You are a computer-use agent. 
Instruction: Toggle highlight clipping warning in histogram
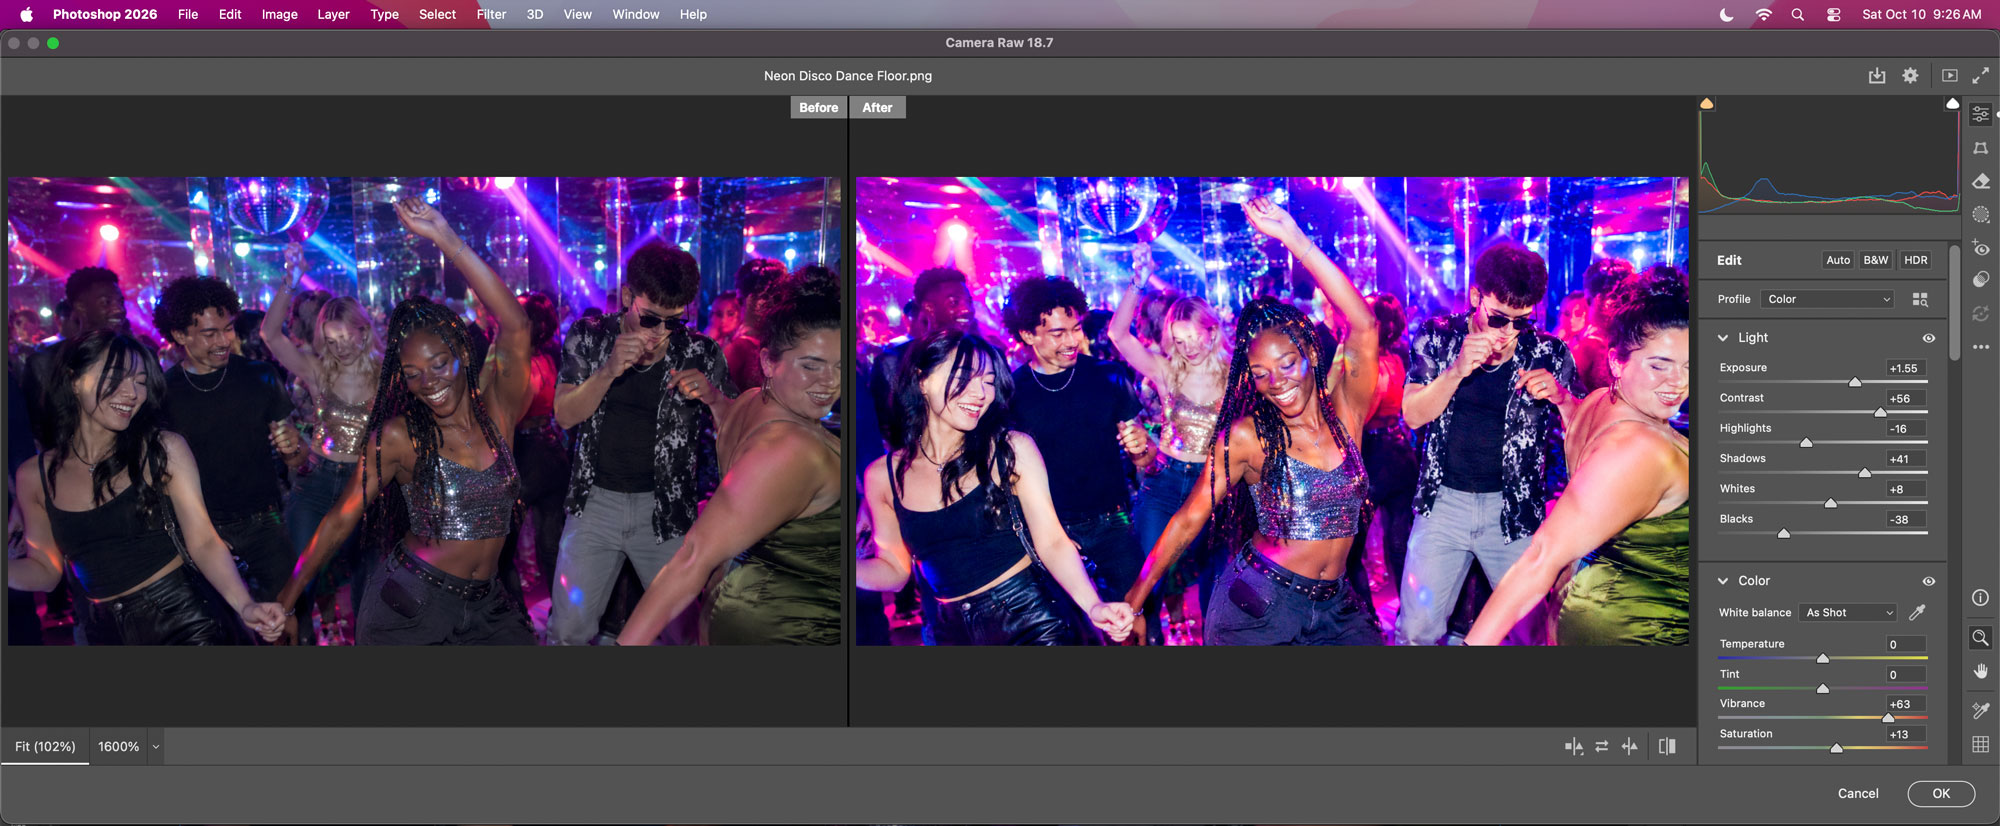tap(1952, 104)
